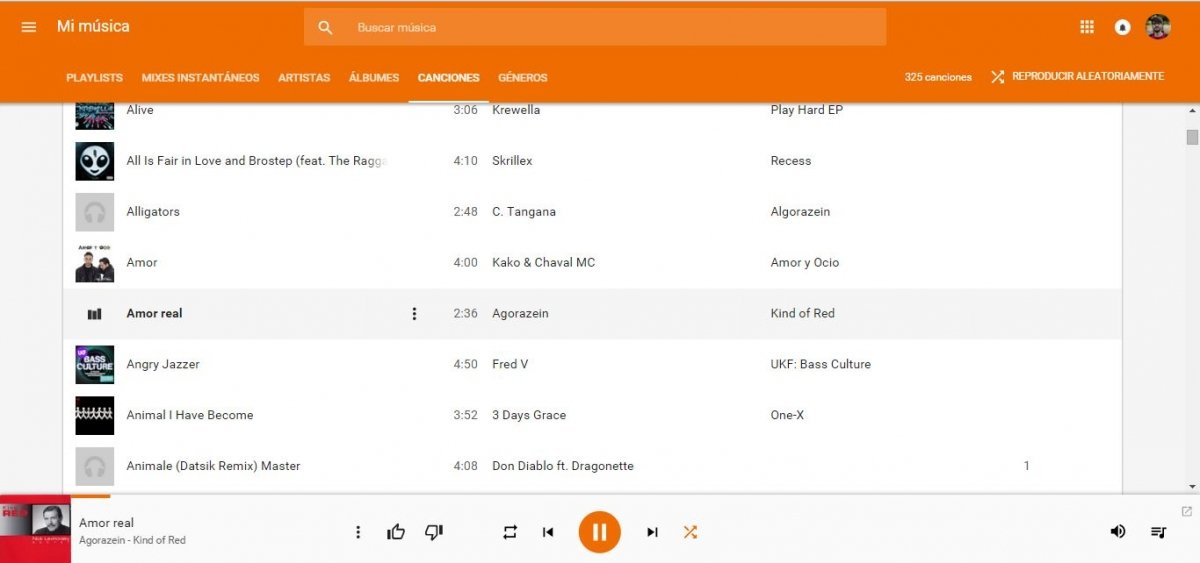Open artist Don Diablo ft. Dragonette
The height and width of the screenshot is (563, 1200).
coord(563,466)
